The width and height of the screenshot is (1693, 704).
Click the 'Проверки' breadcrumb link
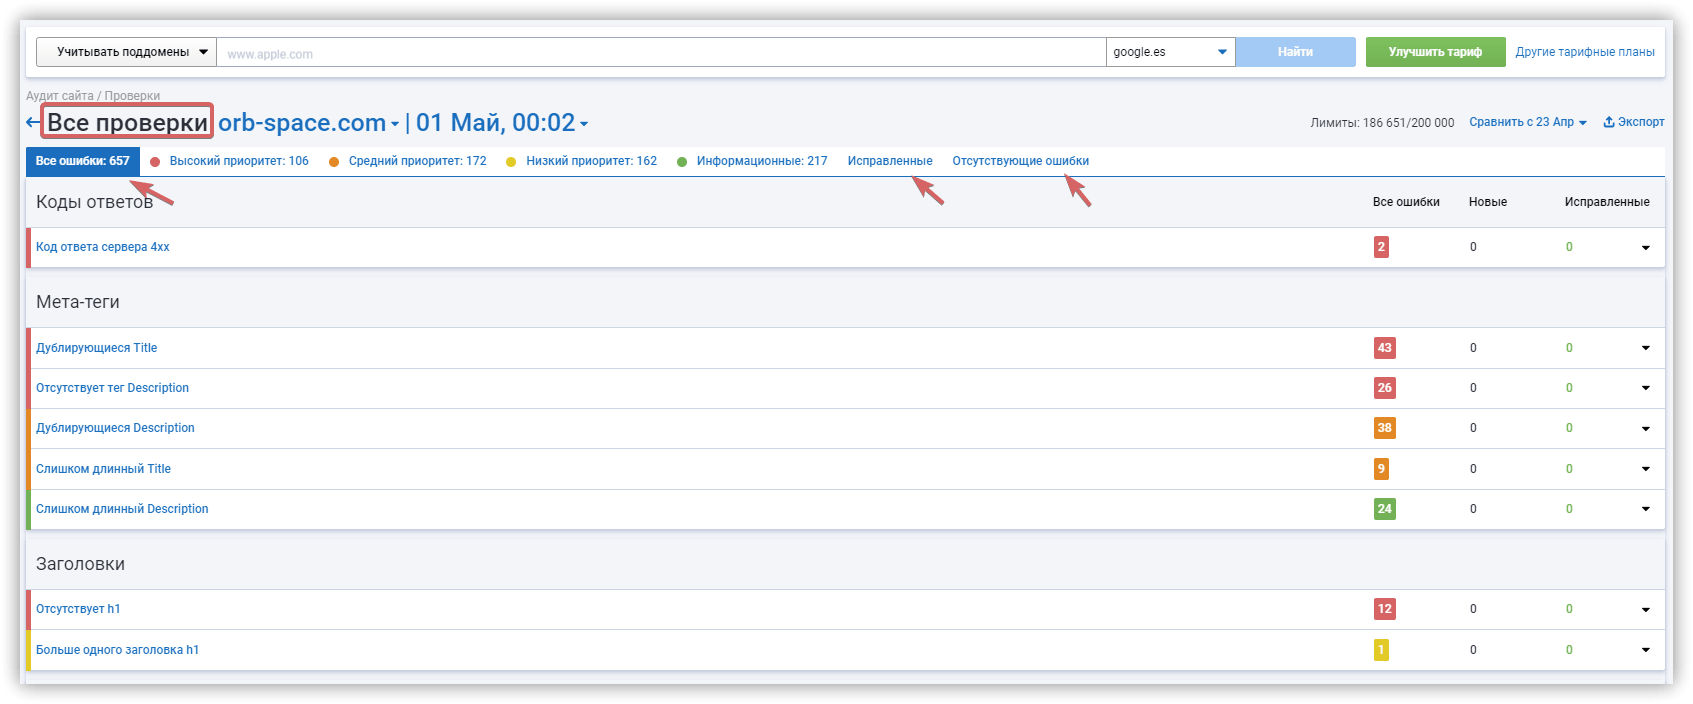pyautogui.click(x=132, y=96)
